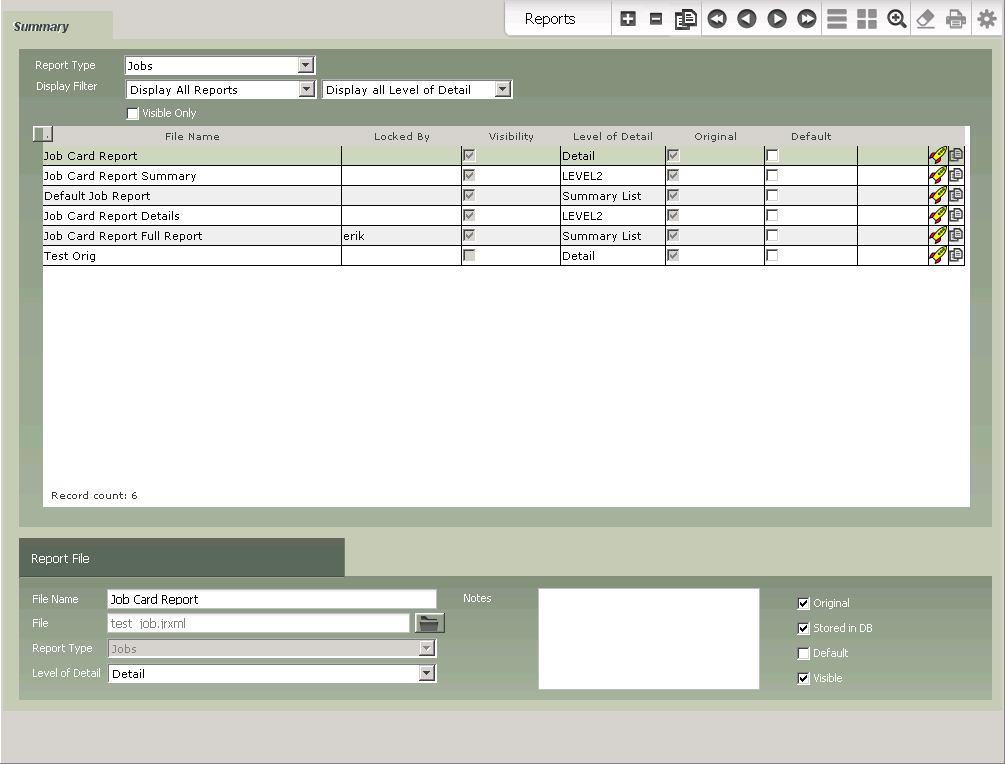This screenshot has width=1005, height=764.
Task: Open the settings gear in toolbar
Action: click(x=986, y=19)
